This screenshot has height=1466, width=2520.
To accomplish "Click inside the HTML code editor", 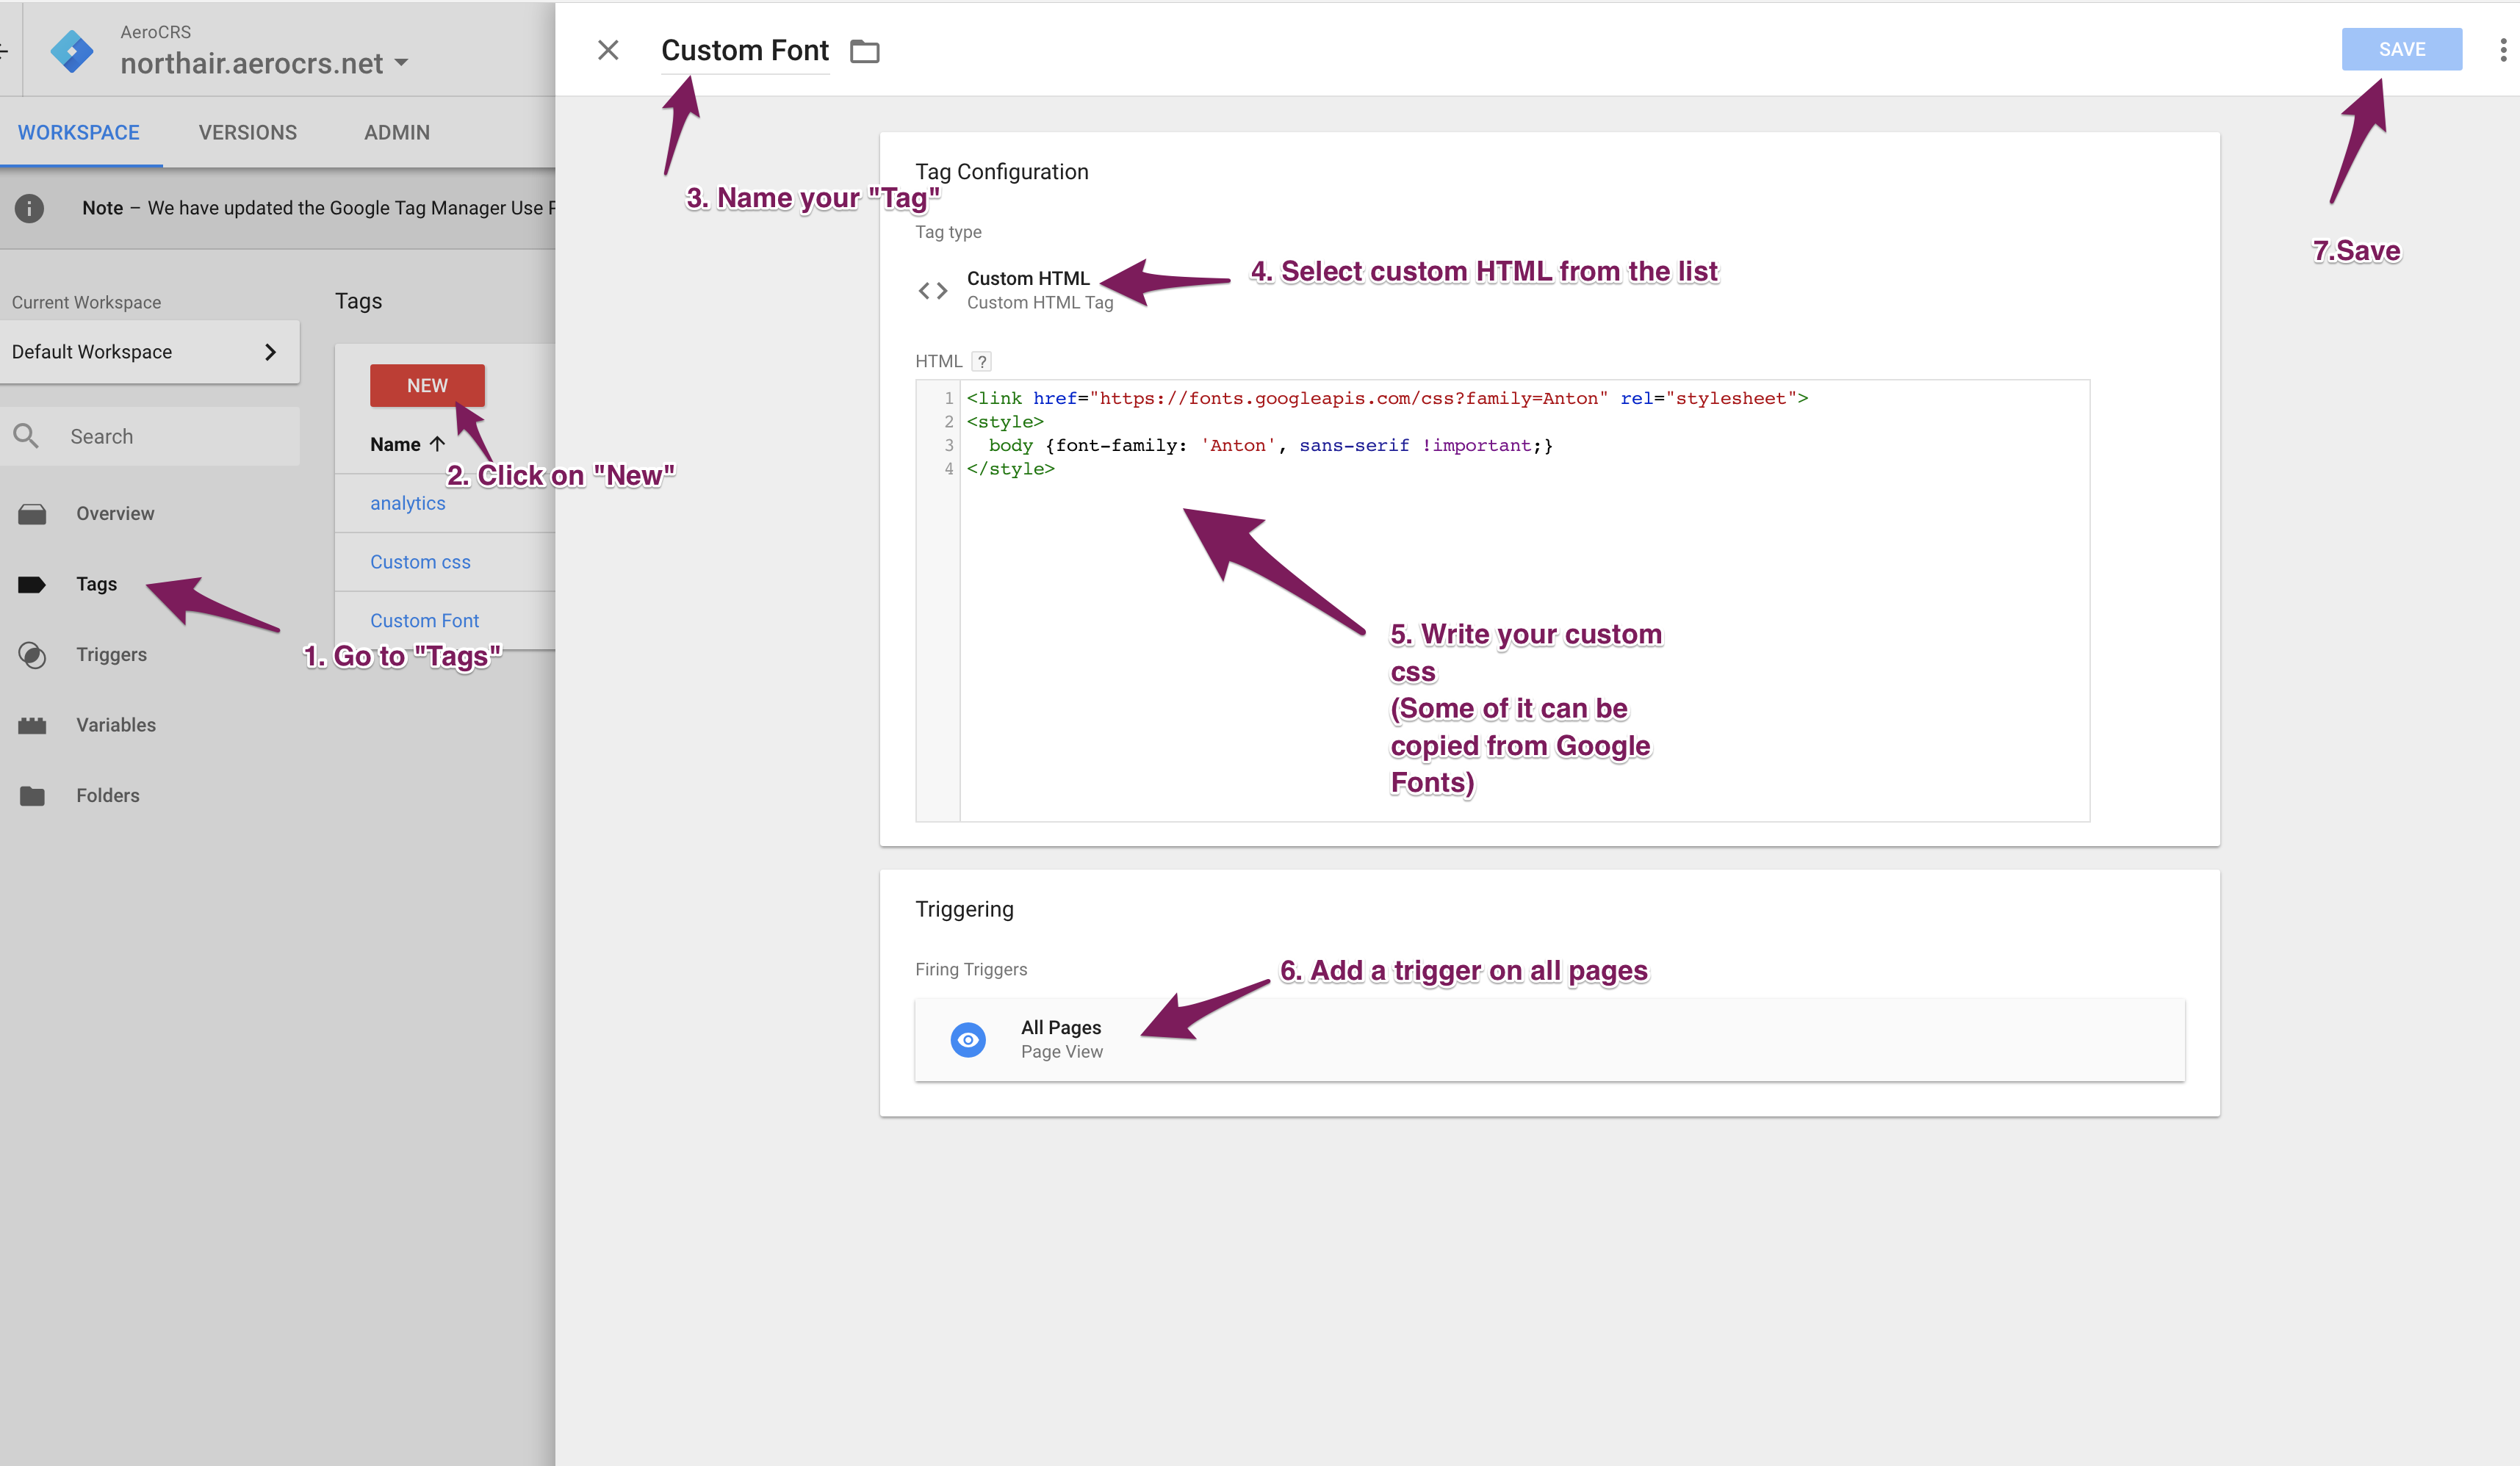I will pos(1524,600).
